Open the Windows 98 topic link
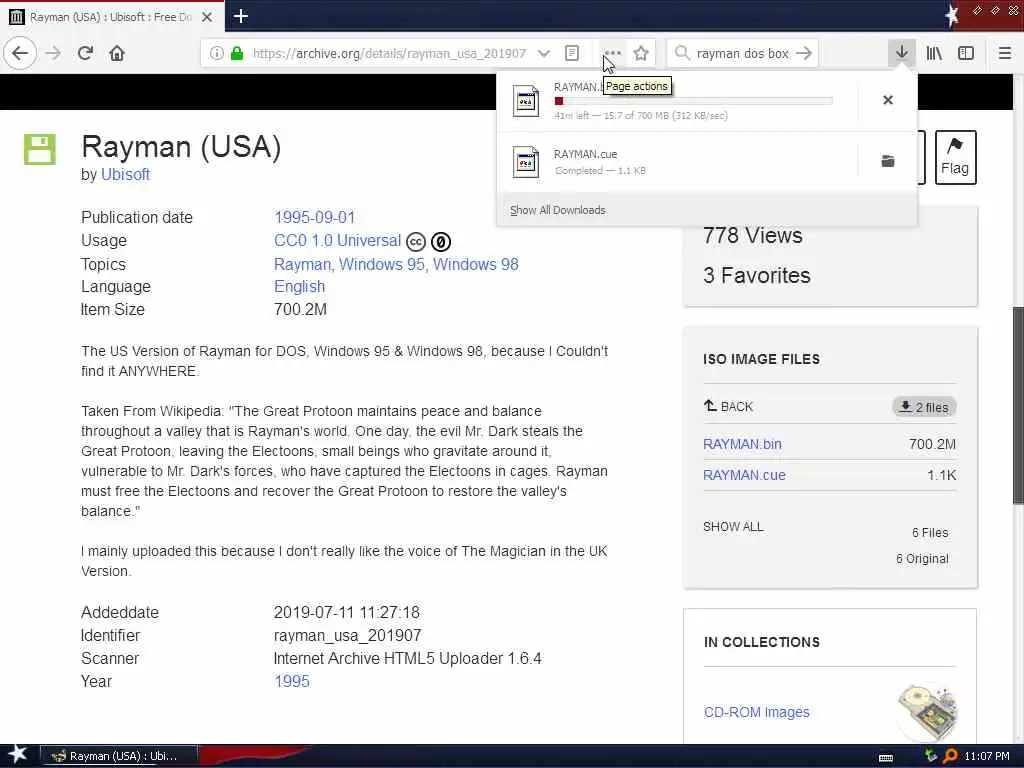 coord(475,264)
